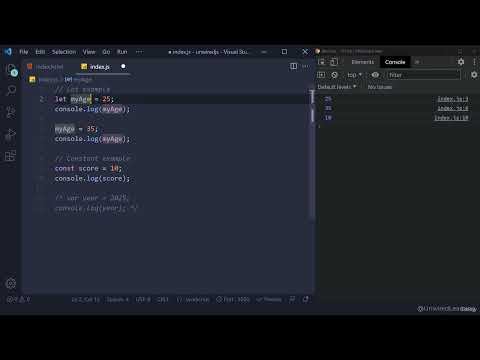Split the editor to the right

click(x=293, y=66)
